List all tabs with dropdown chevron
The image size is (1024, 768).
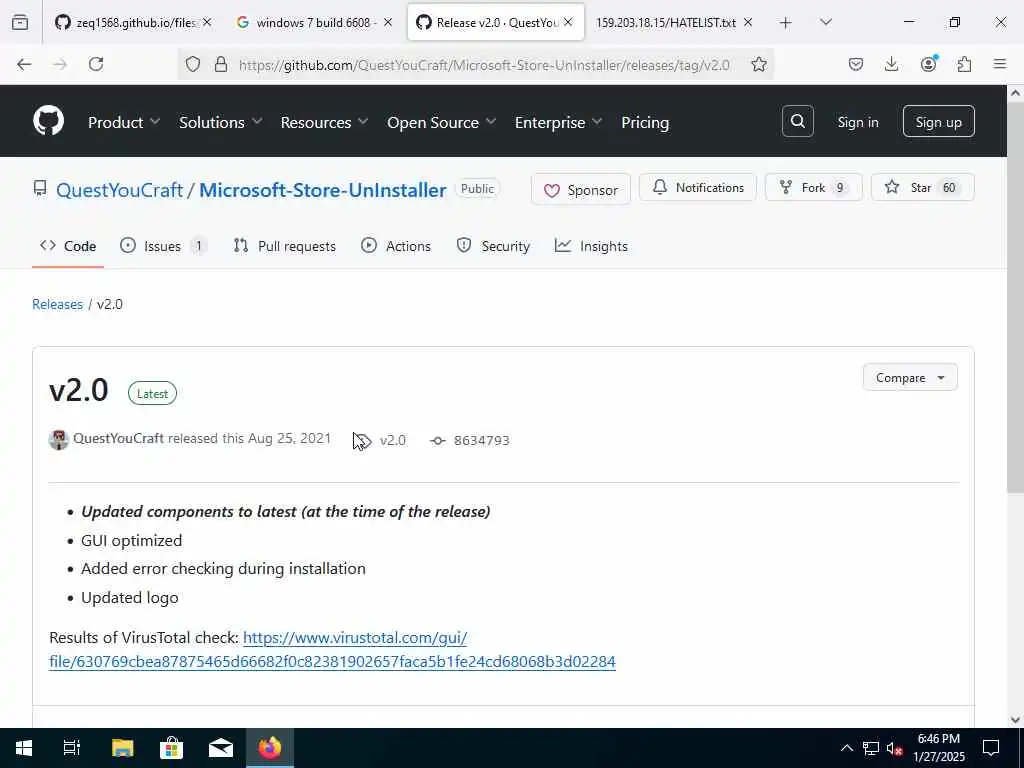pos(825,22)
